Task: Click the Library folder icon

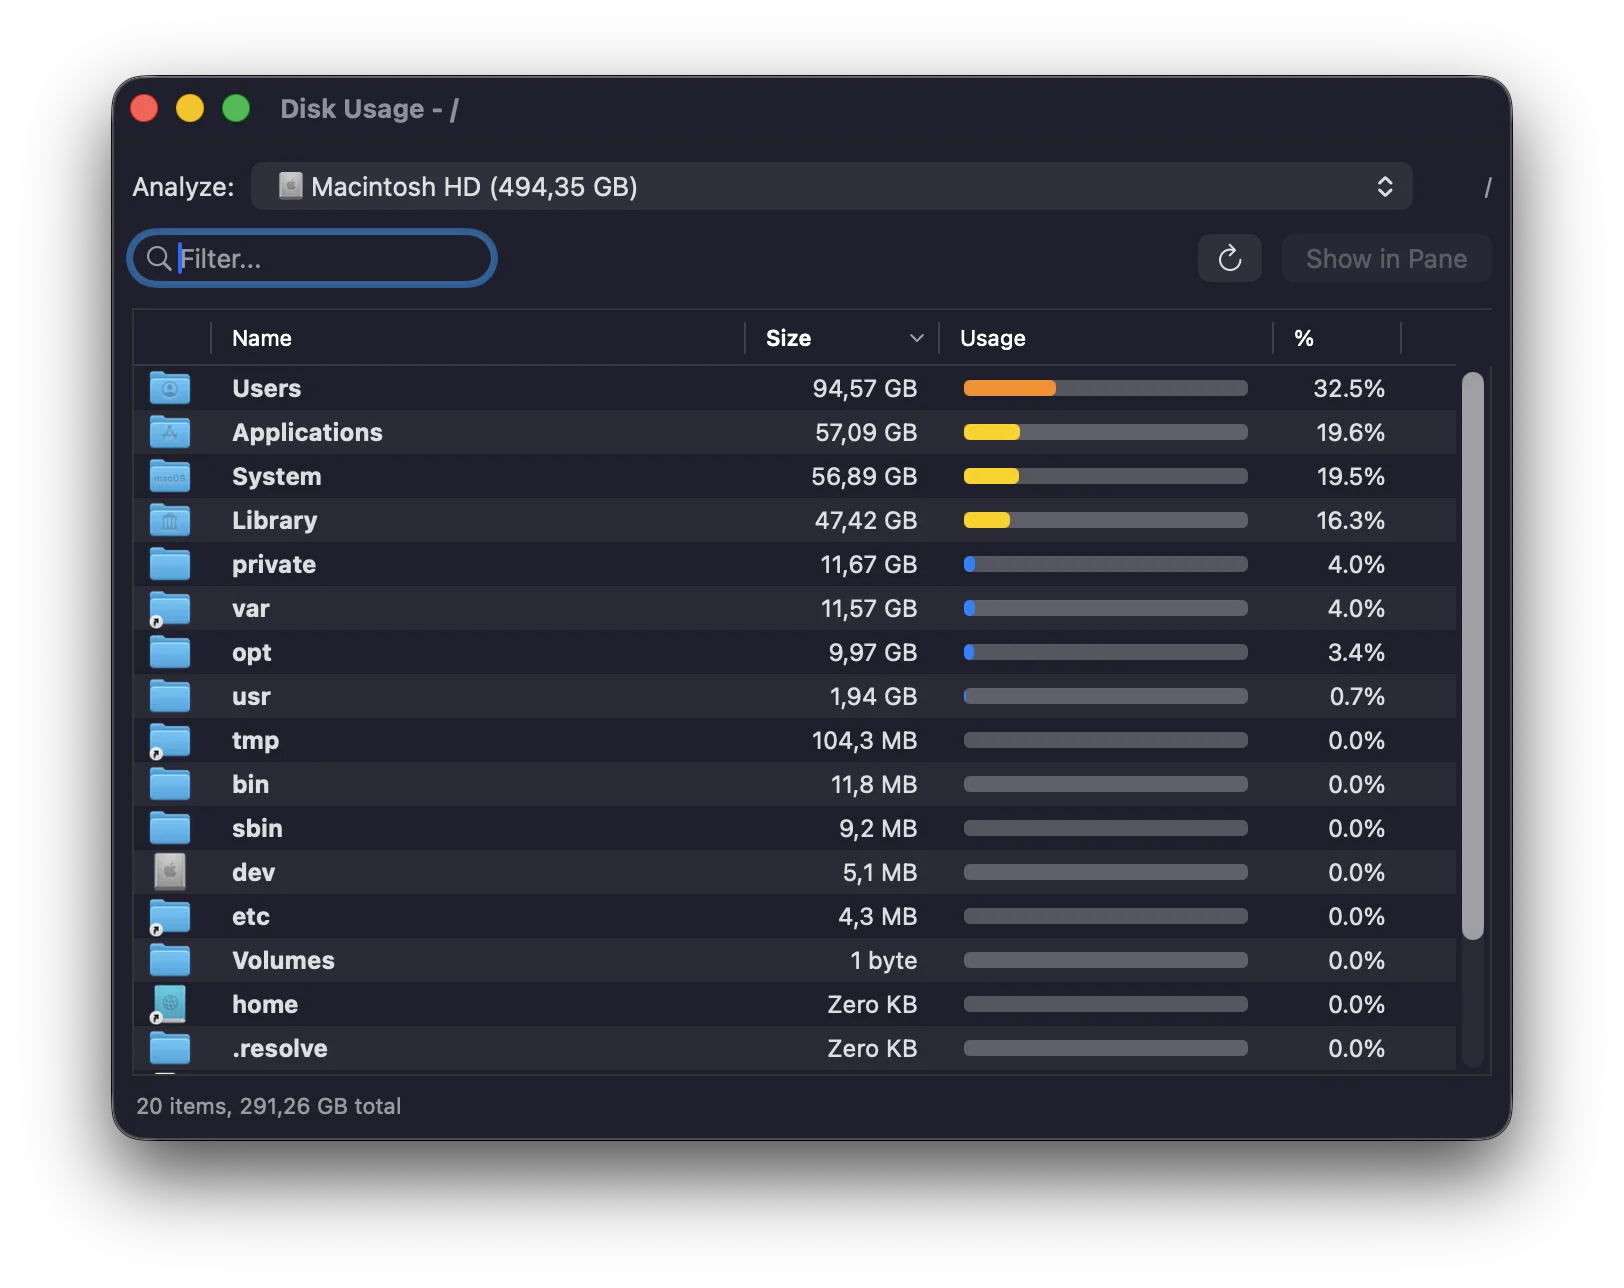Action: point(170,520)
